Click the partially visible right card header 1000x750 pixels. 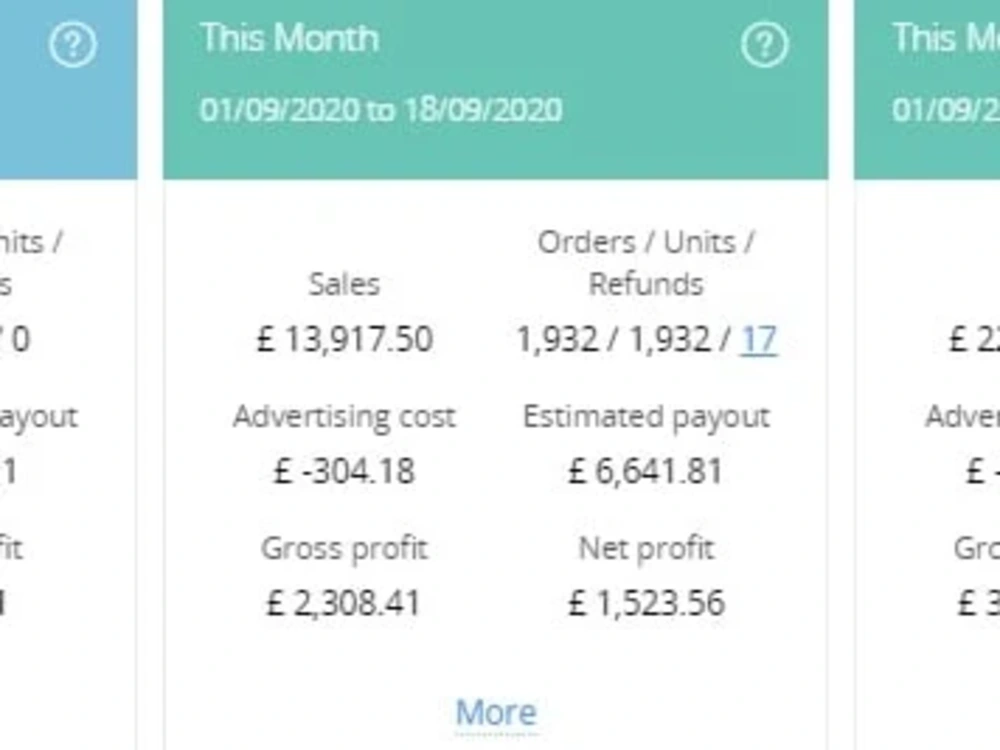(927, 89)
